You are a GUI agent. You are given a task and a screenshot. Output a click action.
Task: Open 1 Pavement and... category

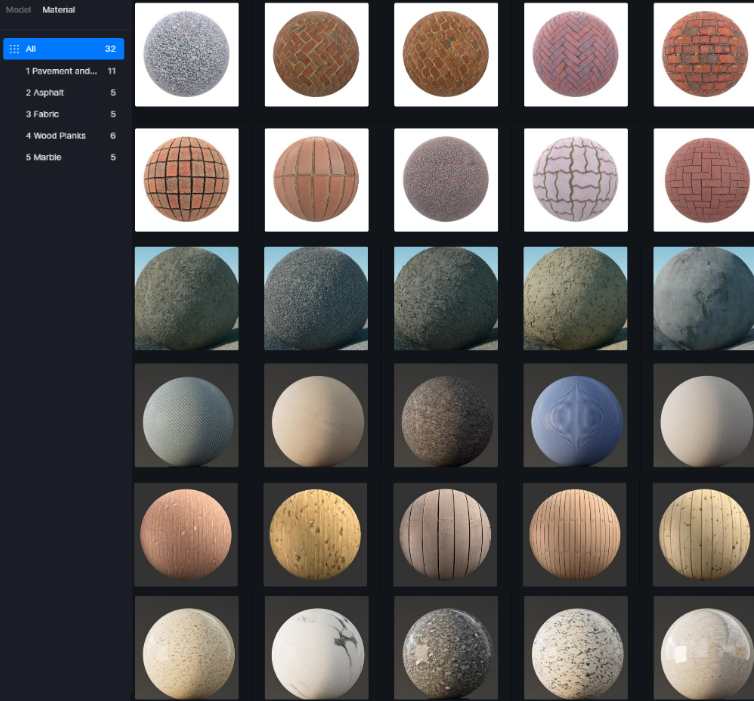pyautogui.click(x=63, y=71)
